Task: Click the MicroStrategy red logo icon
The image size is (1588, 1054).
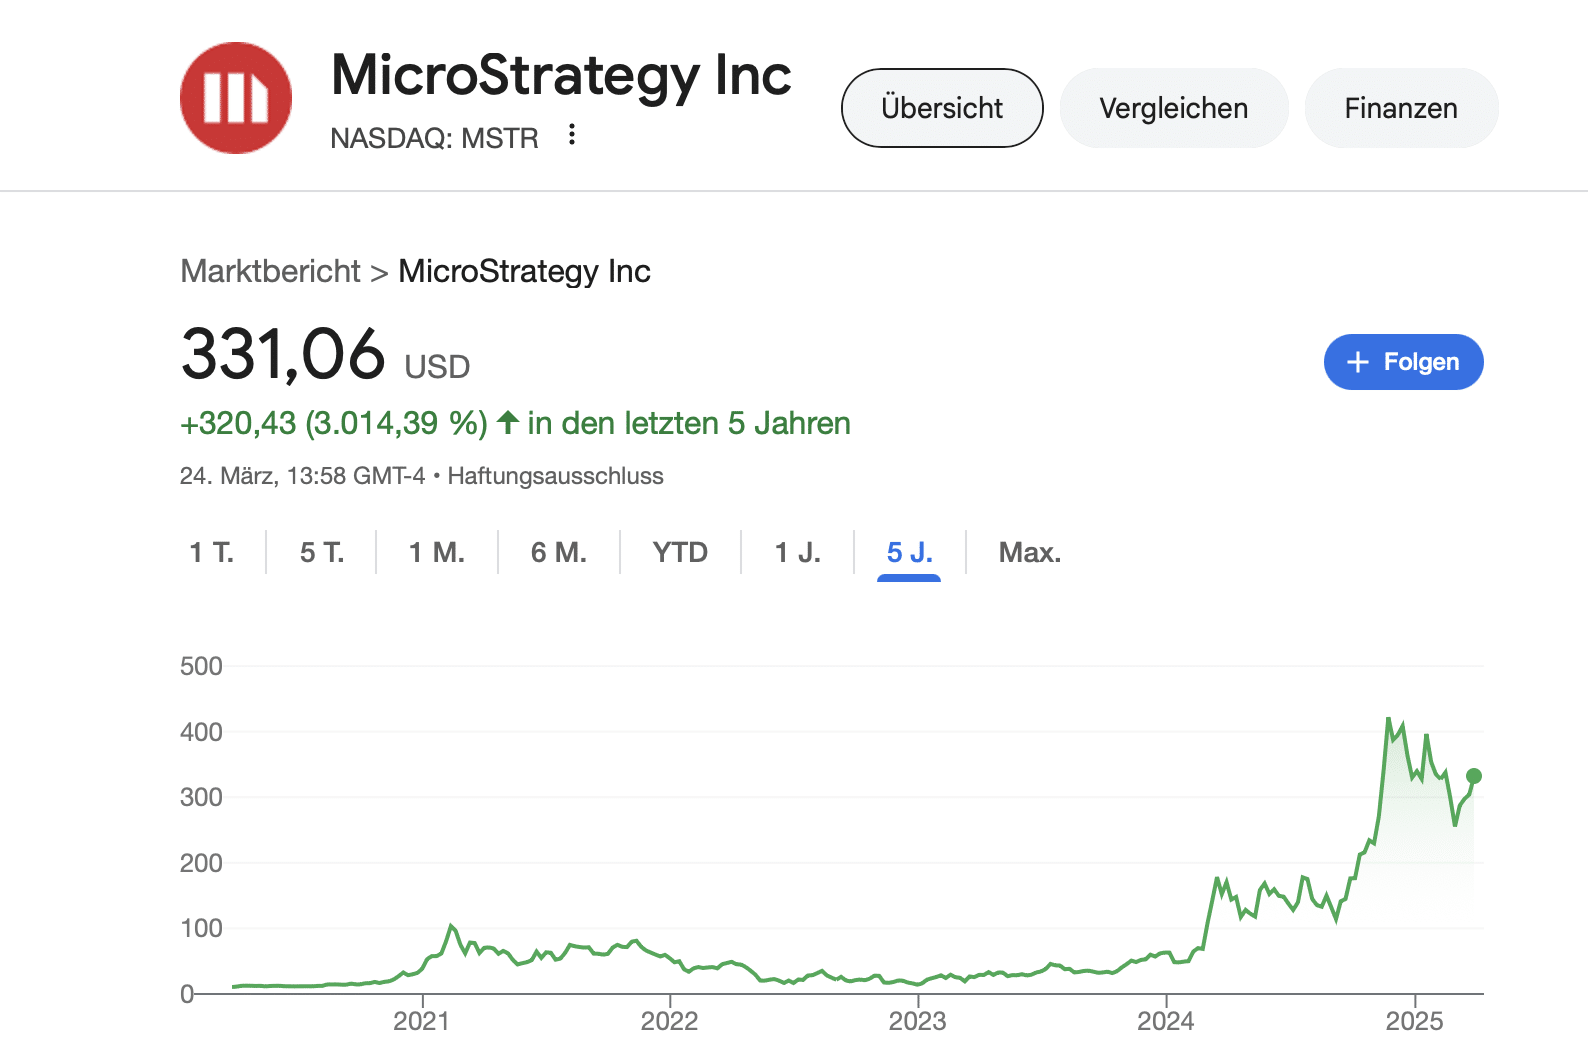Action: [236, 98]
